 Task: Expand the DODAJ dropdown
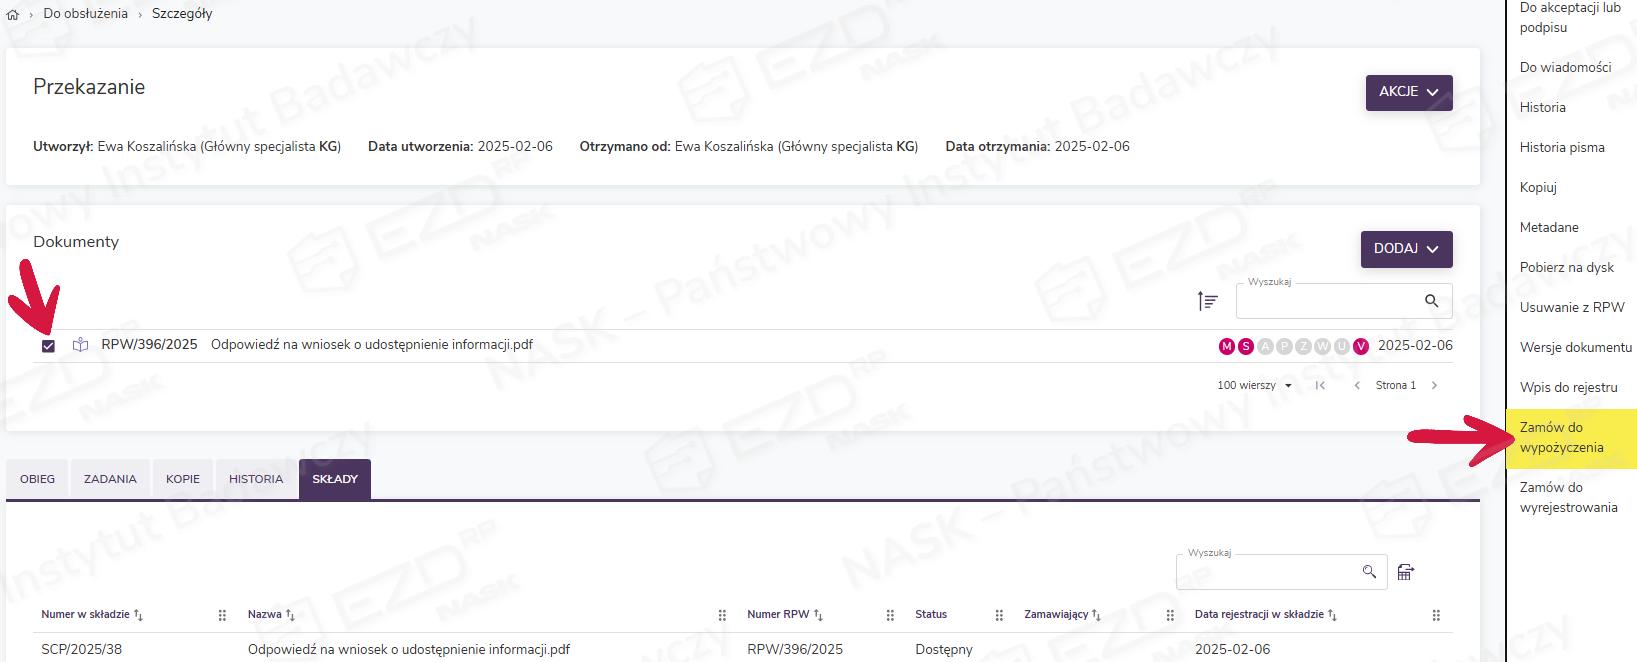[1406, 249]
